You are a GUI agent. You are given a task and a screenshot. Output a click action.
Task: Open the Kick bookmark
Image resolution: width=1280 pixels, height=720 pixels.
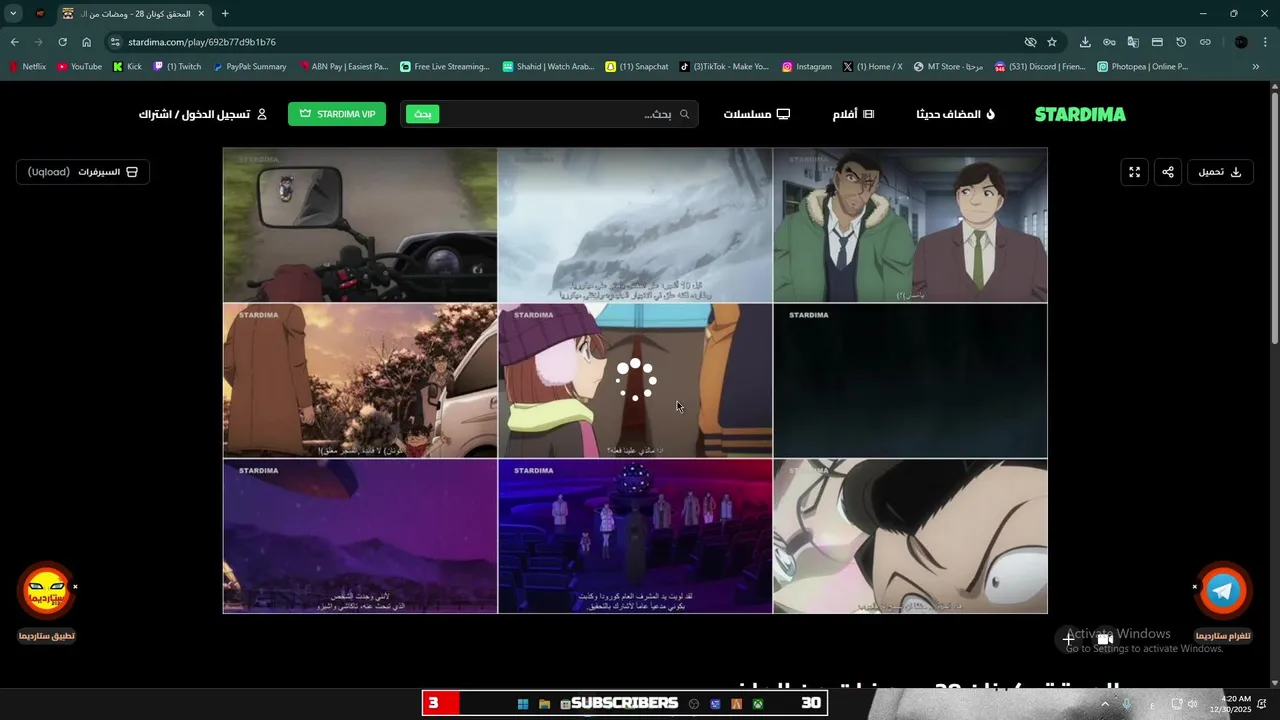click(127, 67)
